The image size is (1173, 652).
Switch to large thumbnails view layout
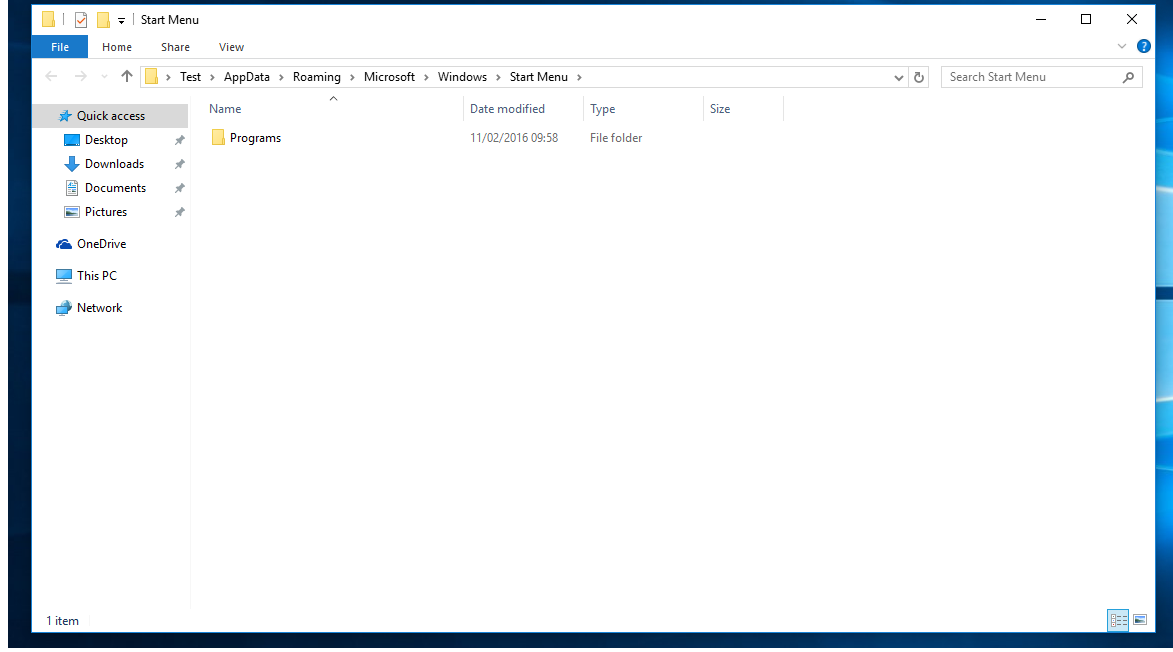[1140, 620]
